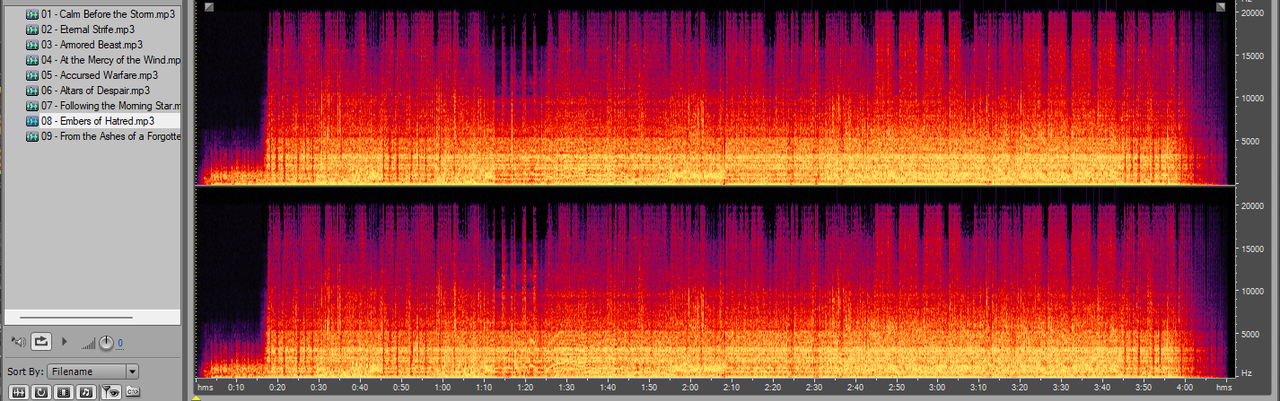Toggle Show Audio Files waveform icon
This screenshot has height=401, width=1280.
click(x=20, y=391)
